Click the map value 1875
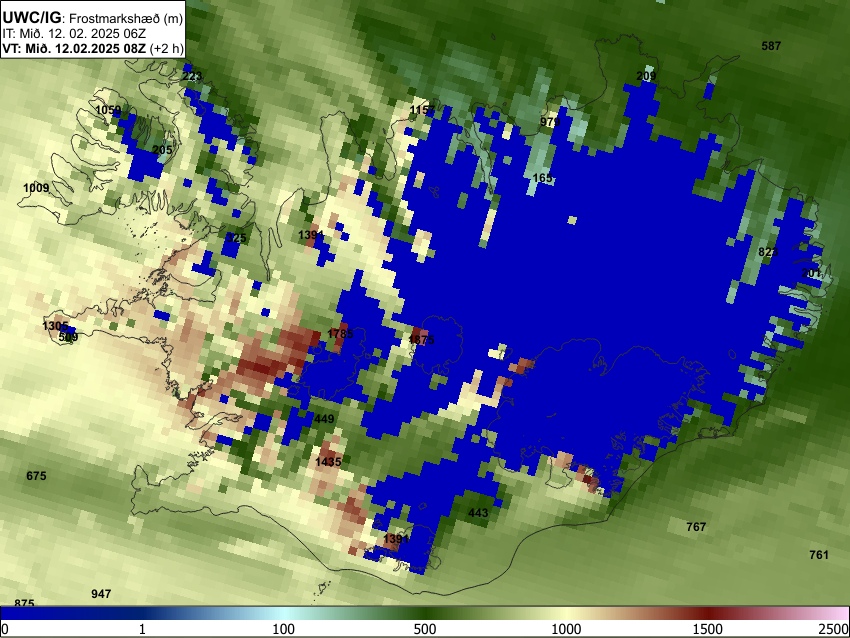This screenshot has height=638, width=850. (421, 340)
